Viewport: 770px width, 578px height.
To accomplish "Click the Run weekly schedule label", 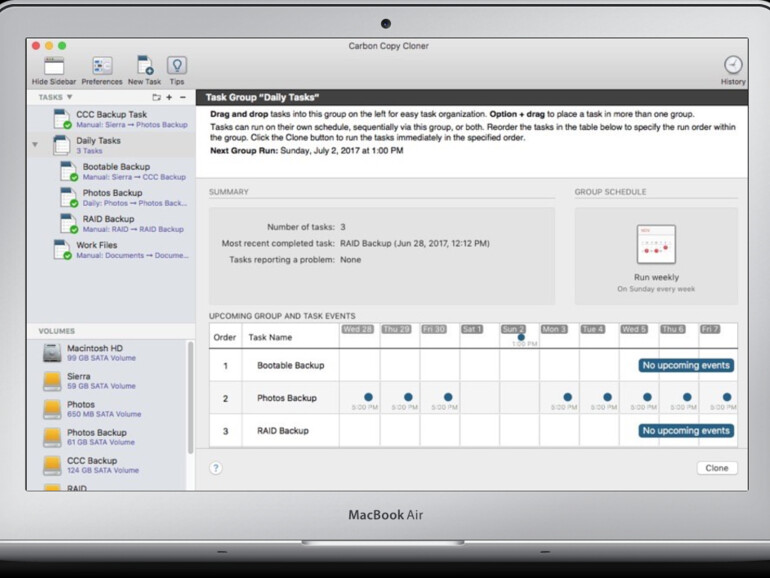I will tap(656, 277).
